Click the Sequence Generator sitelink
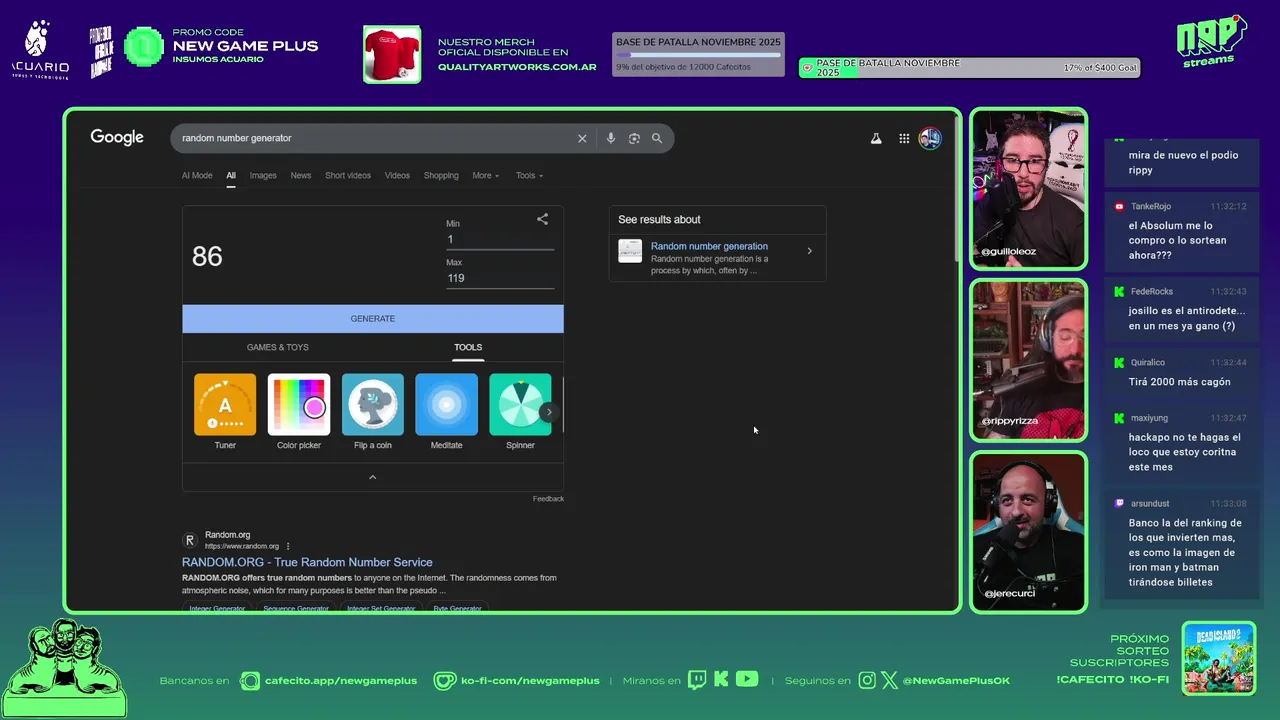This screenshot has width=1280, height=720. [296, 608]
